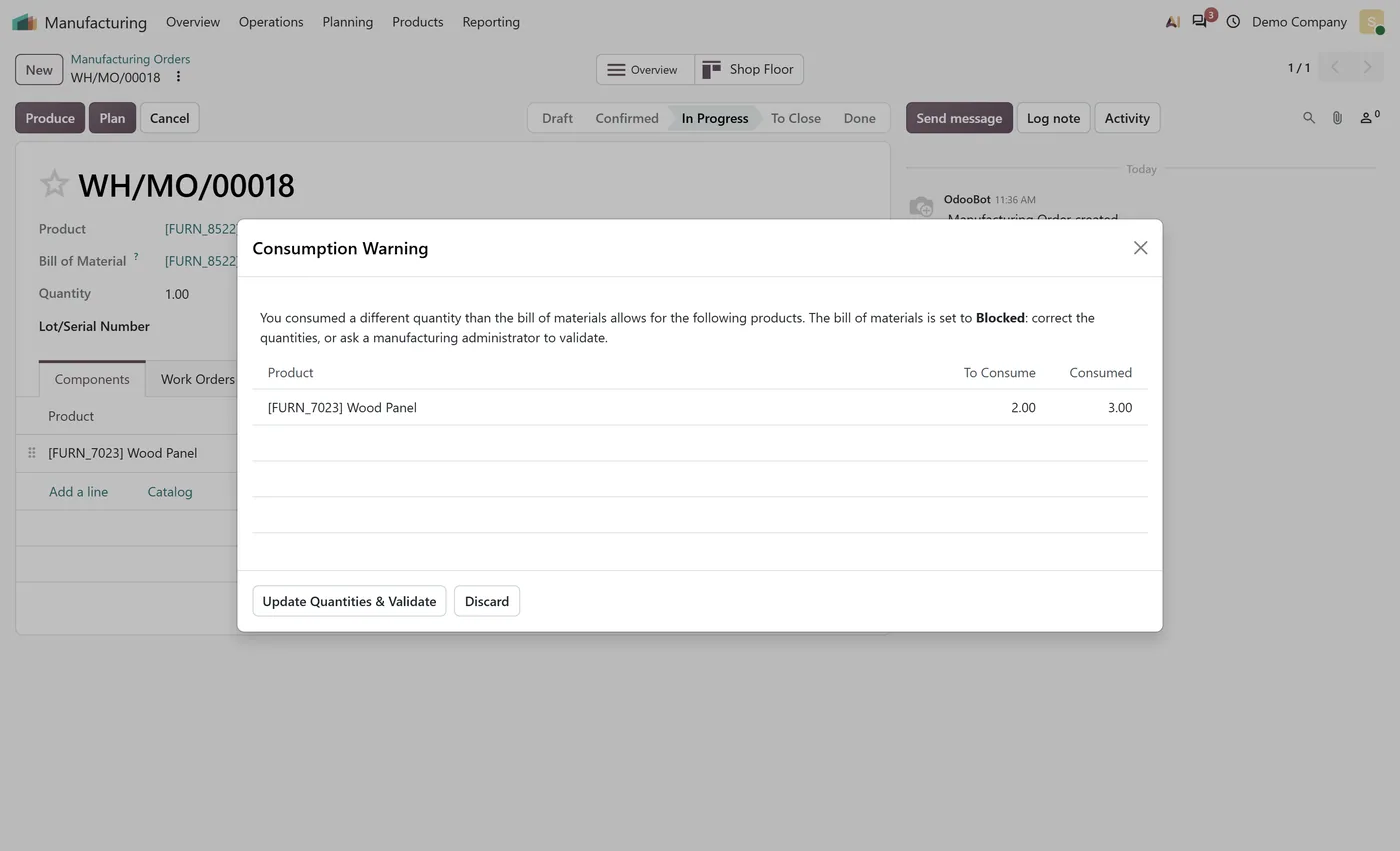The height and width of the screenshot is (851, 1400).
Task: Select the Confirmed status stage
Action: pos(627,118)
